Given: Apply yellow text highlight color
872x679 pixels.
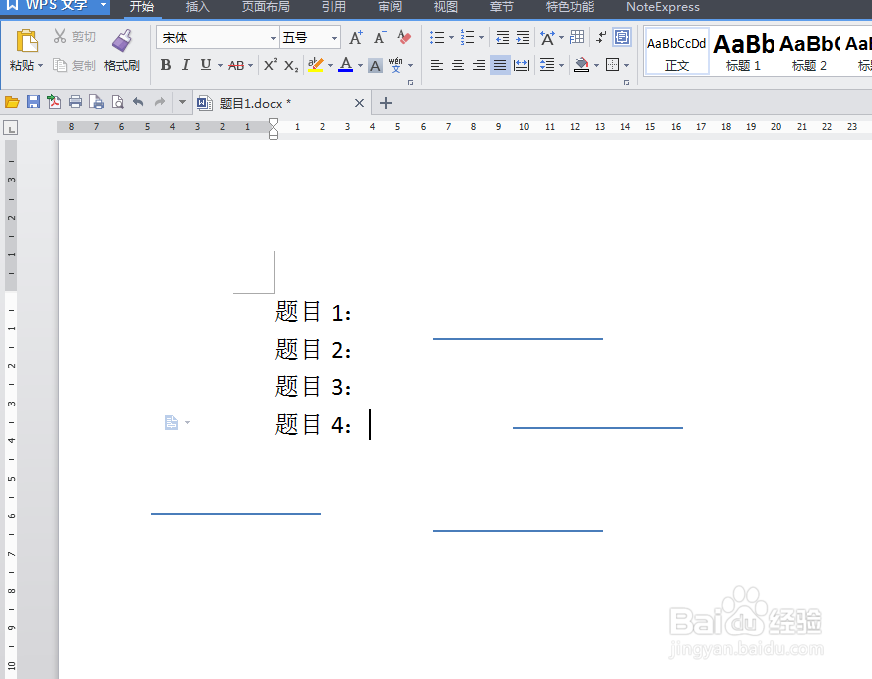Looking at the screenshot, I should [315, 65].
